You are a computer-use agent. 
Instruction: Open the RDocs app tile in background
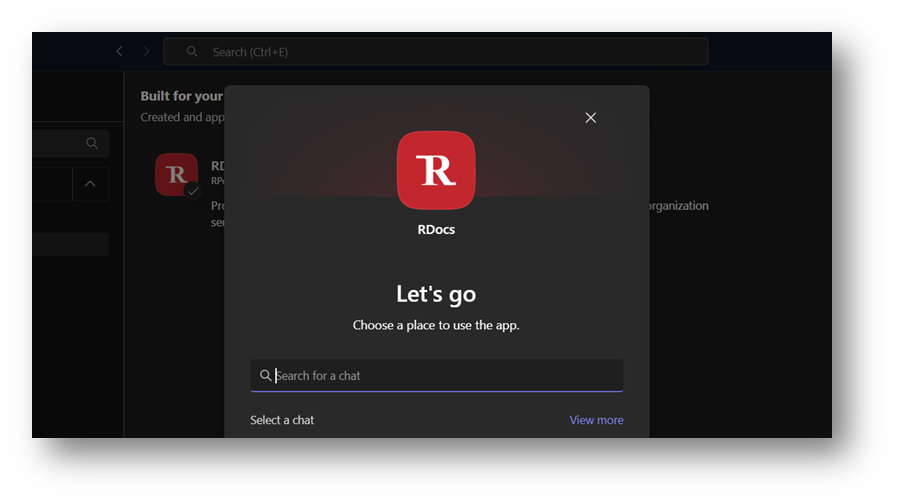point(176,175)
